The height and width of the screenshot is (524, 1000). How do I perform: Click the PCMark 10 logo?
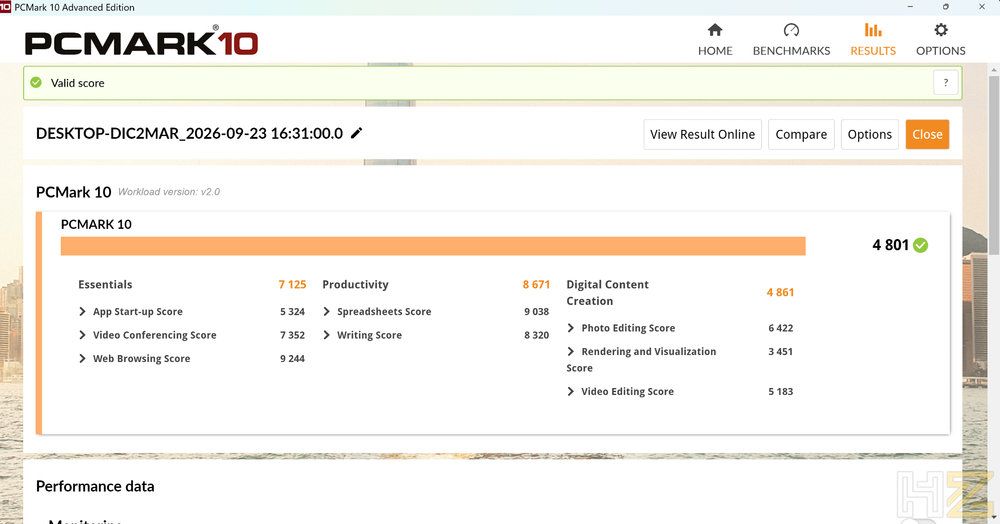[x=141, y=42]
